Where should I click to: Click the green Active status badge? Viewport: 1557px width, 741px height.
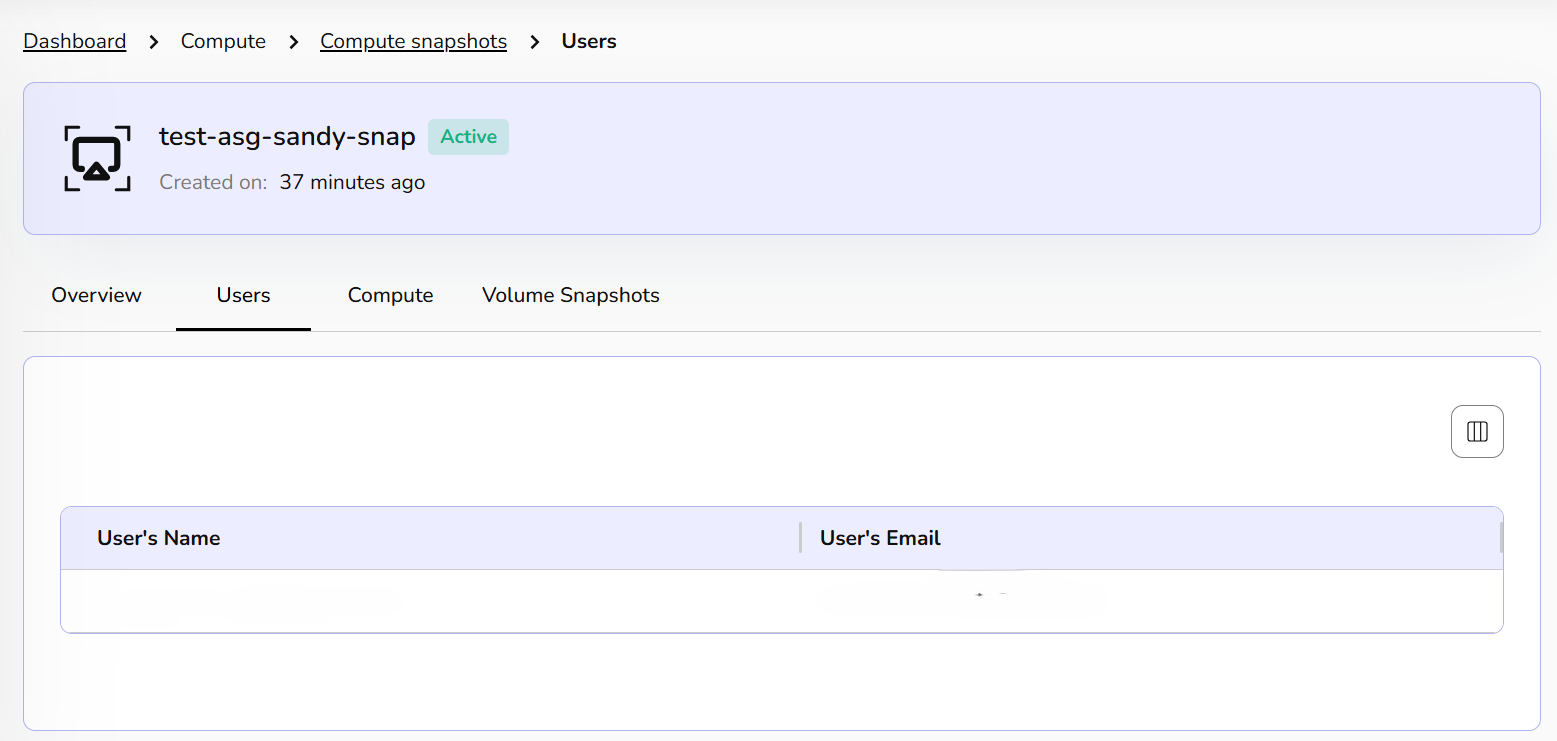[468, 137]
